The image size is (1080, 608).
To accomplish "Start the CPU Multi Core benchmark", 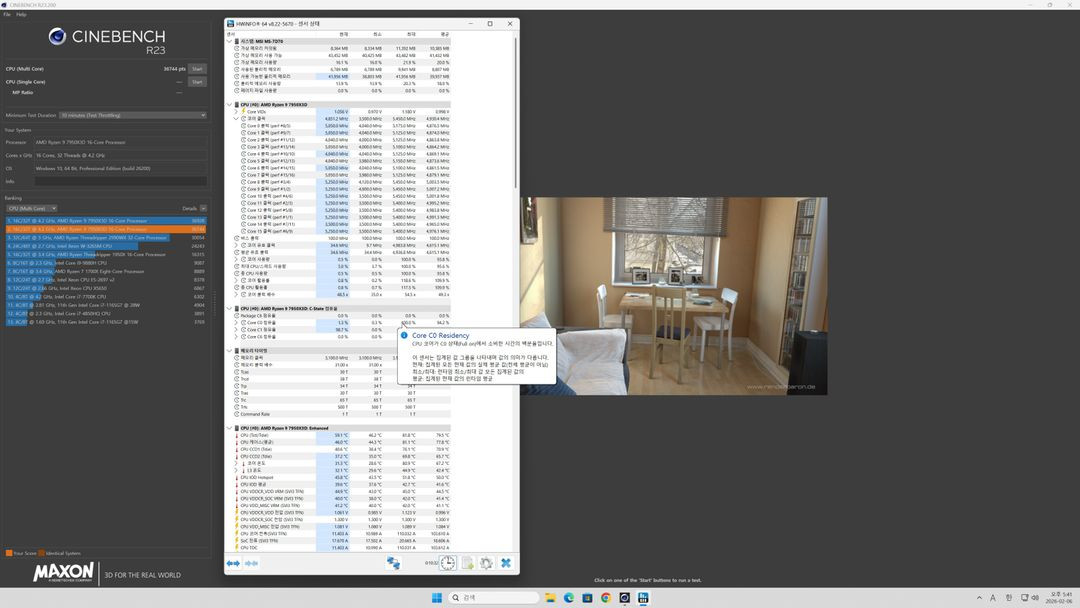I will click(196, 68).
